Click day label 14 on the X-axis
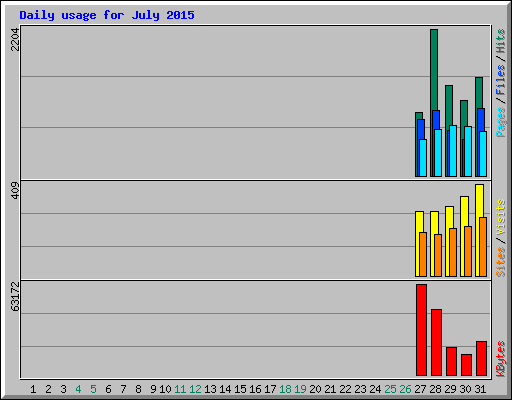Viewport: 512px width, 400px height. tap(225, 389)
